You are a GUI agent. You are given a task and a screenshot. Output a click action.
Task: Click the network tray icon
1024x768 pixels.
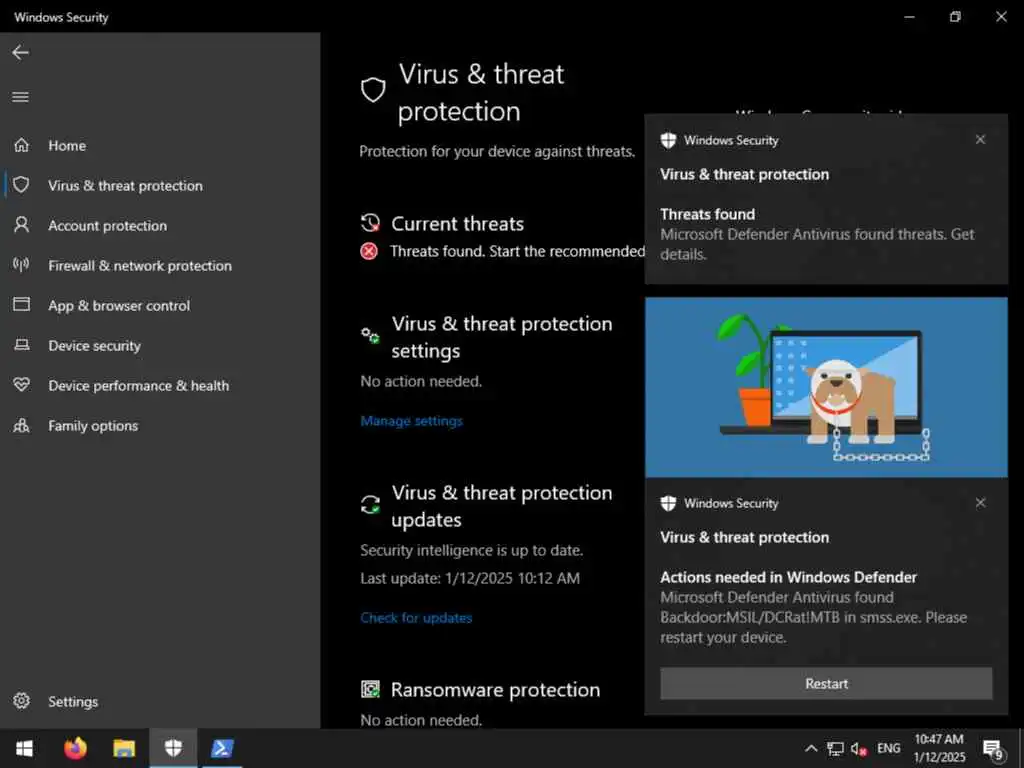(x=835, y=748)
